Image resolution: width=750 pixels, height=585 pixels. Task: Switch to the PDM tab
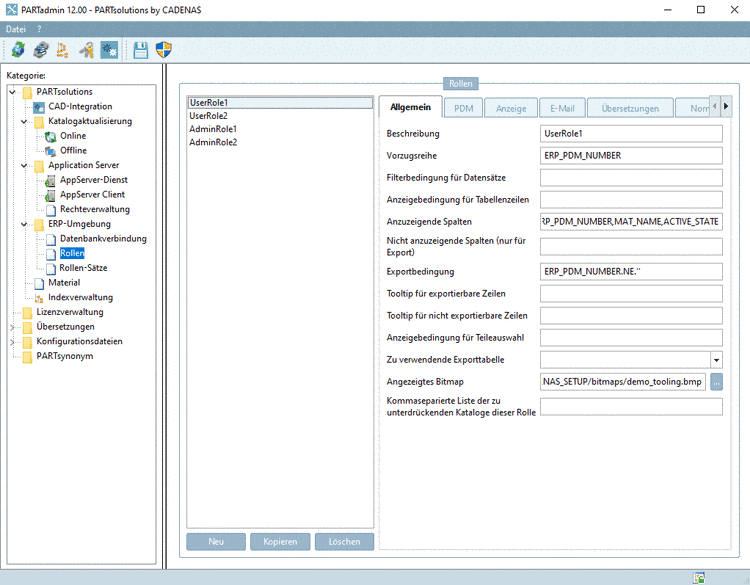click(463, 108)
